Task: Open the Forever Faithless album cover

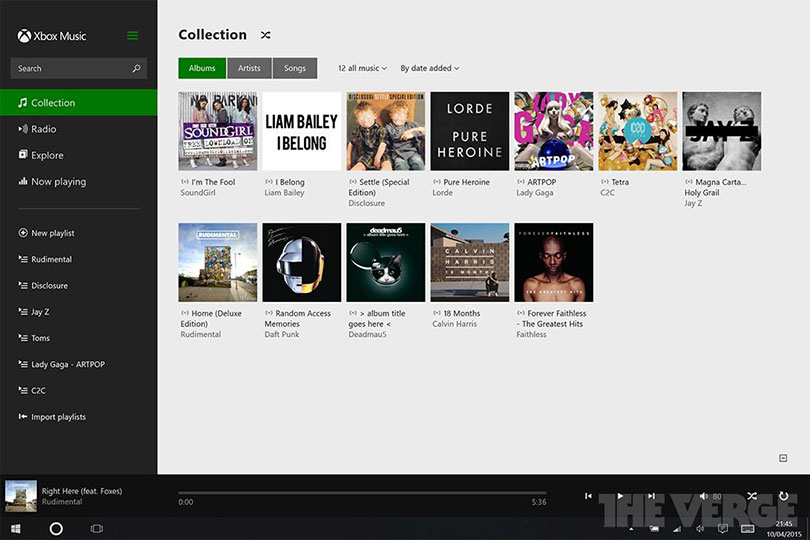Action: pos(554,263)
